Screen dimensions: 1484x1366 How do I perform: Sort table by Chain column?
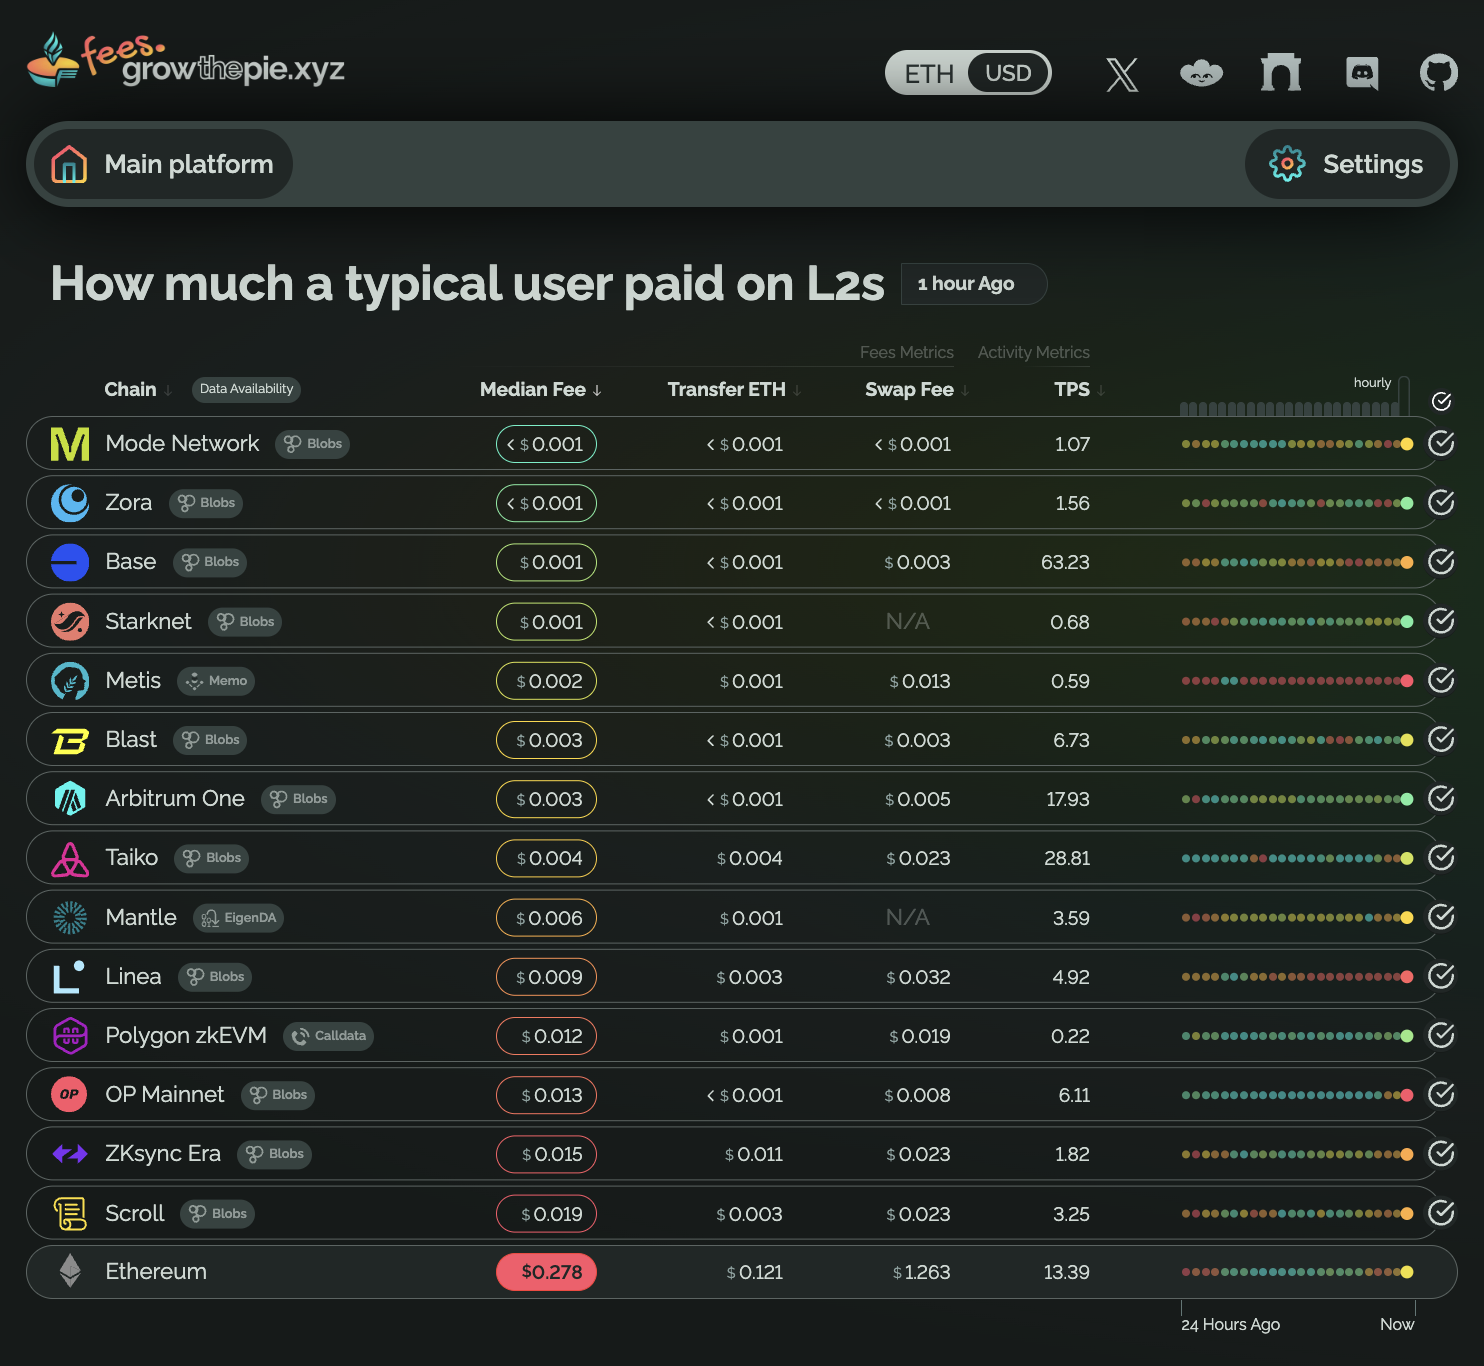click(138, 389)
